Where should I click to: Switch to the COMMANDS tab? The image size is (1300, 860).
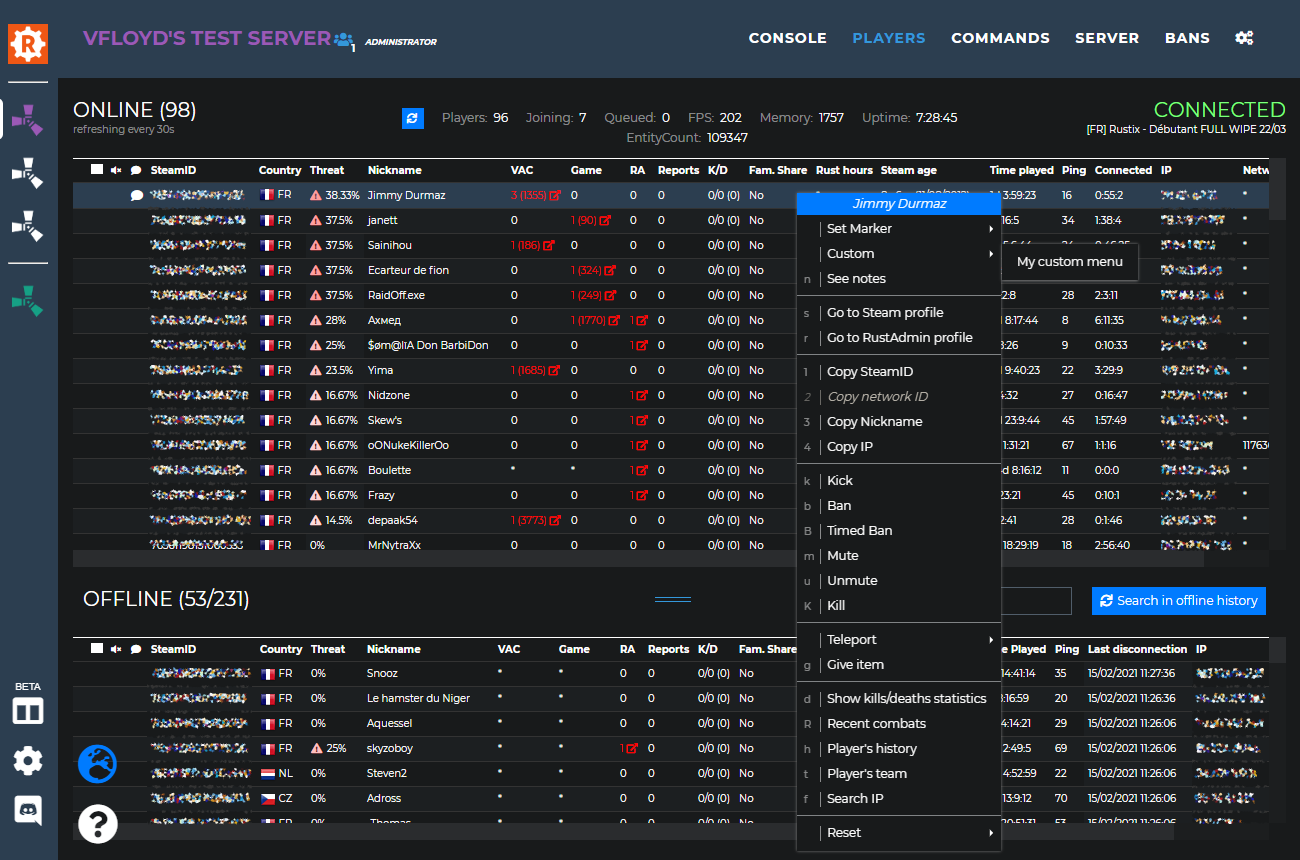(x=1000, y=38)
